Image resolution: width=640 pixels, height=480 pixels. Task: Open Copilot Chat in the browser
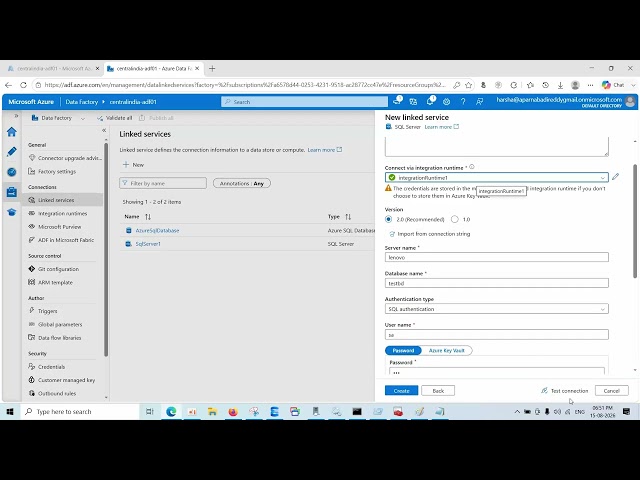click(x=613, y=85)
